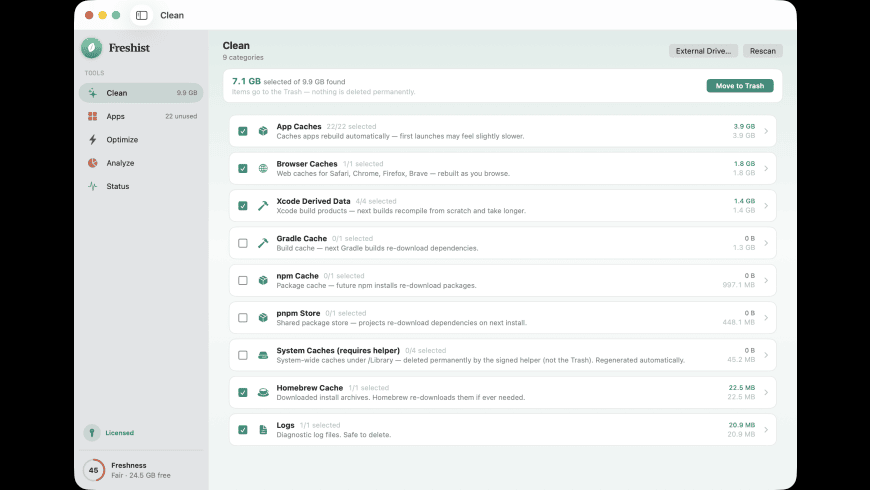Click the '45.2 MB' System Caches size
870x490 pixels.
pos(741,360)
